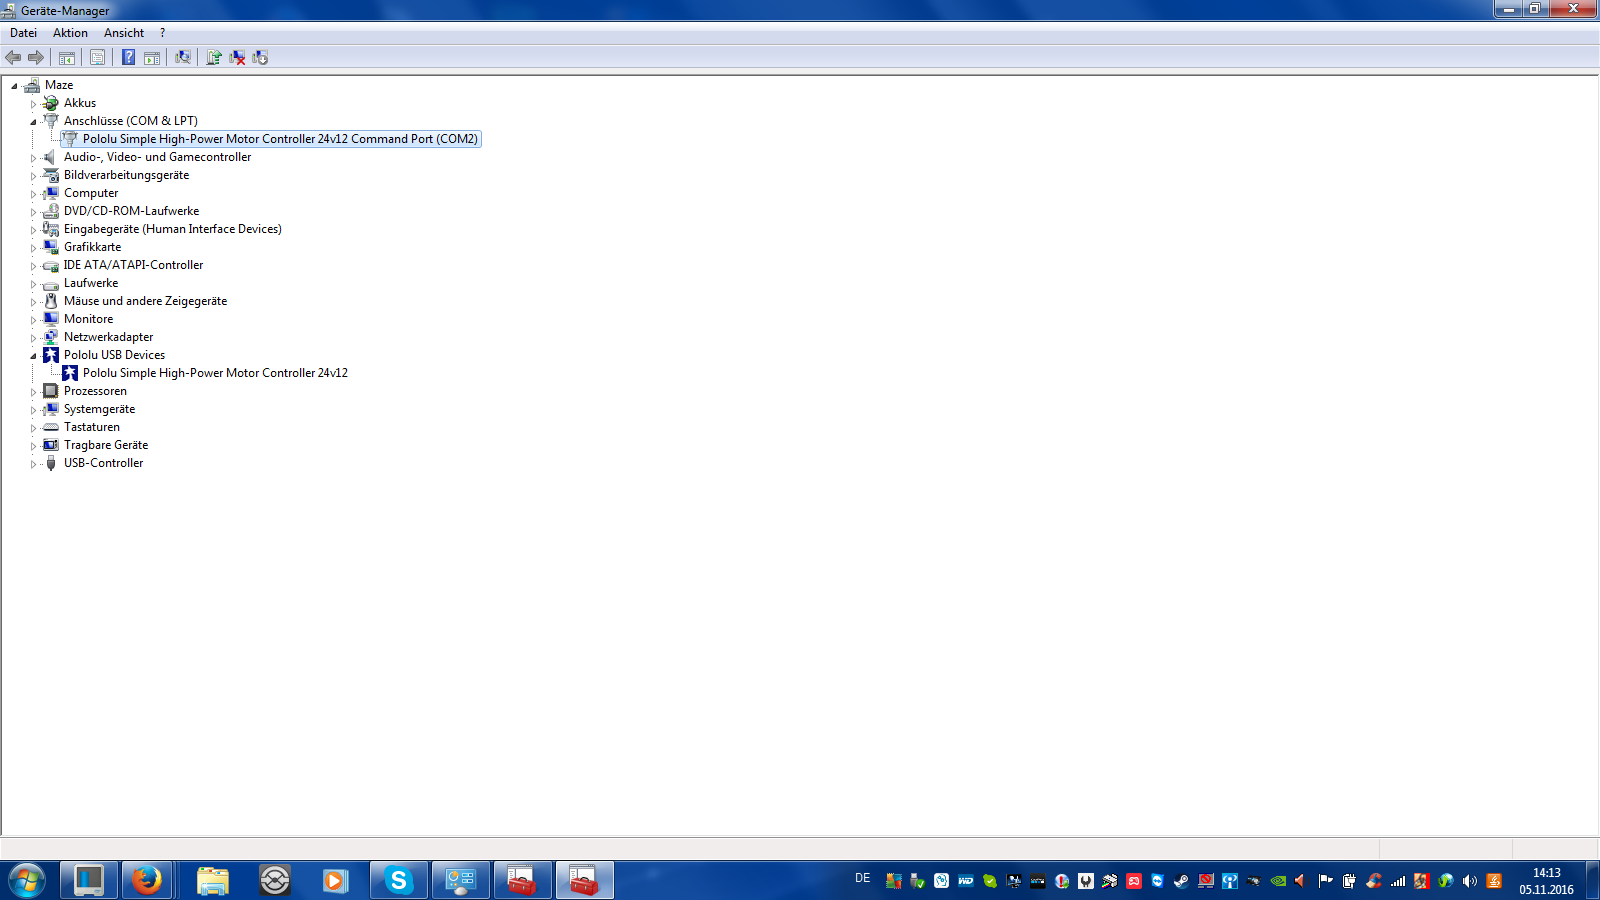Click the Back arrow in toolbar
This screenshot has width=1600, height=900.
(13, 58)
